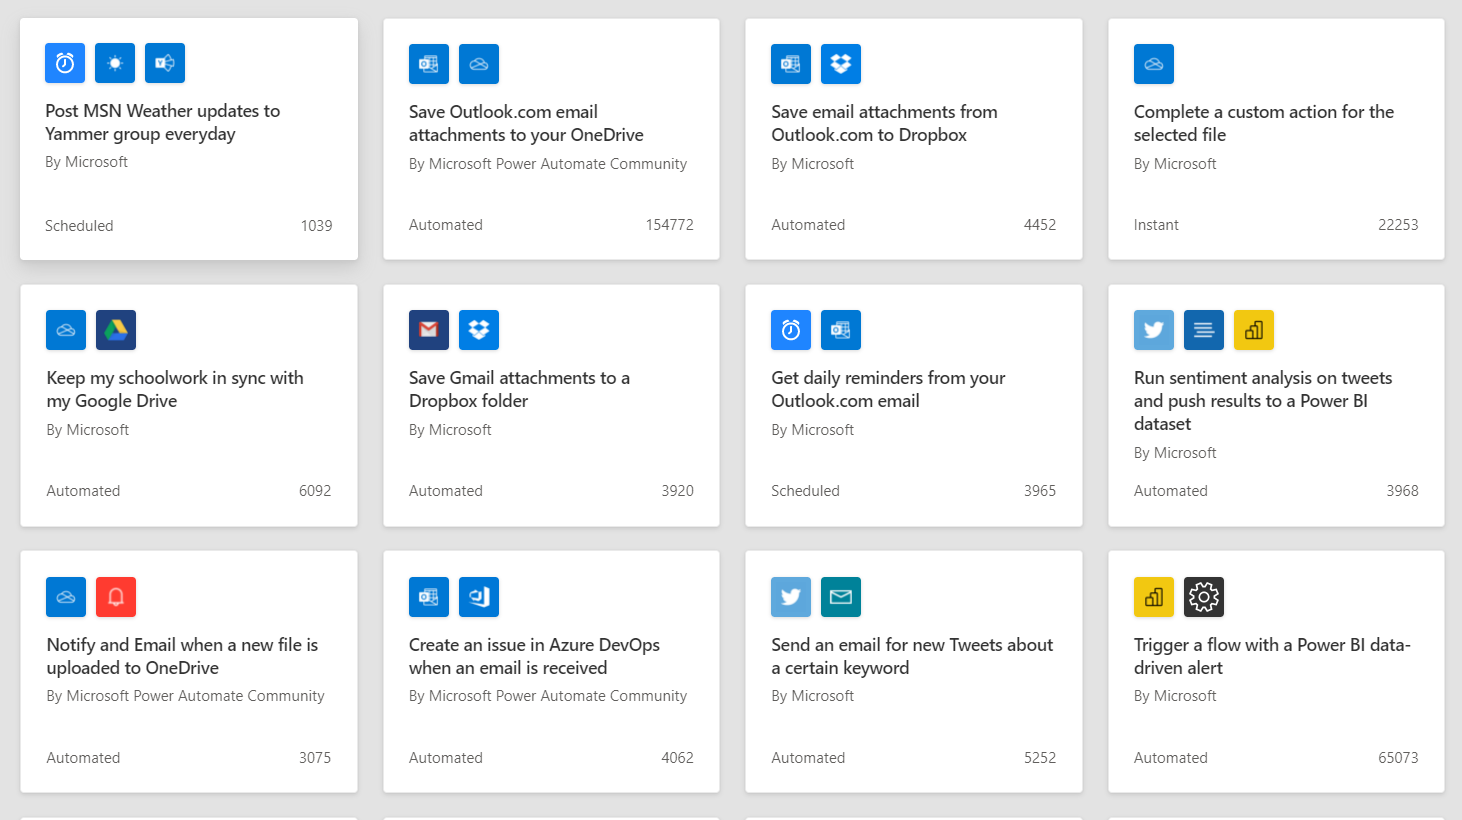
Task: Click the yellow Power BI icon on the data-driven alert card
Action: tap(1154, 597)
